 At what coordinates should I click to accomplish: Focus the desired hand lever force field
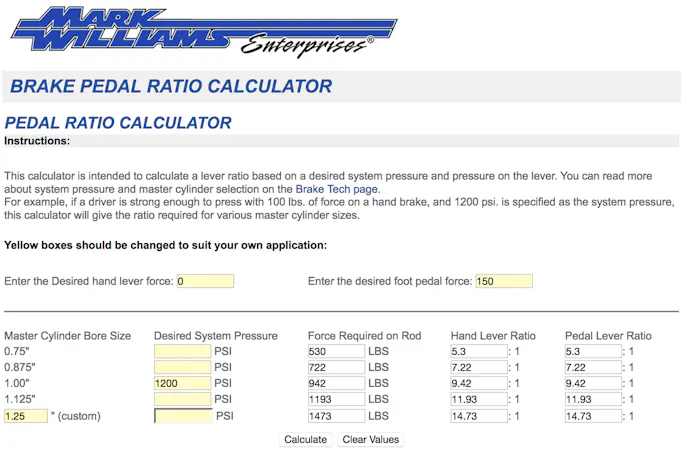(205, 281)
